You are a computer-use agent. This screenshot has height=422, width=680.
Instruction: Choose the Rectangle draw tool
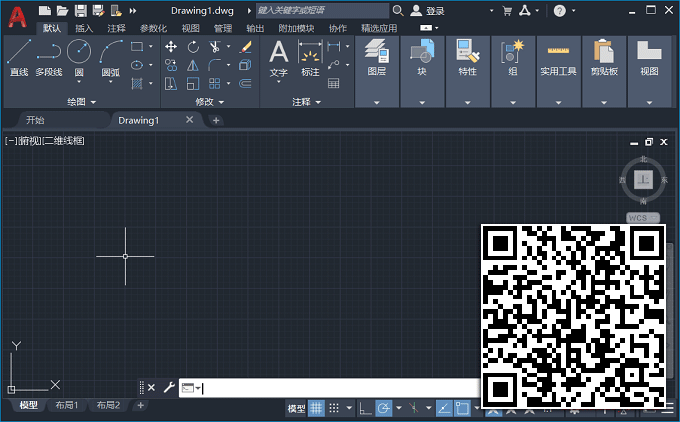(x=137, y=46)
